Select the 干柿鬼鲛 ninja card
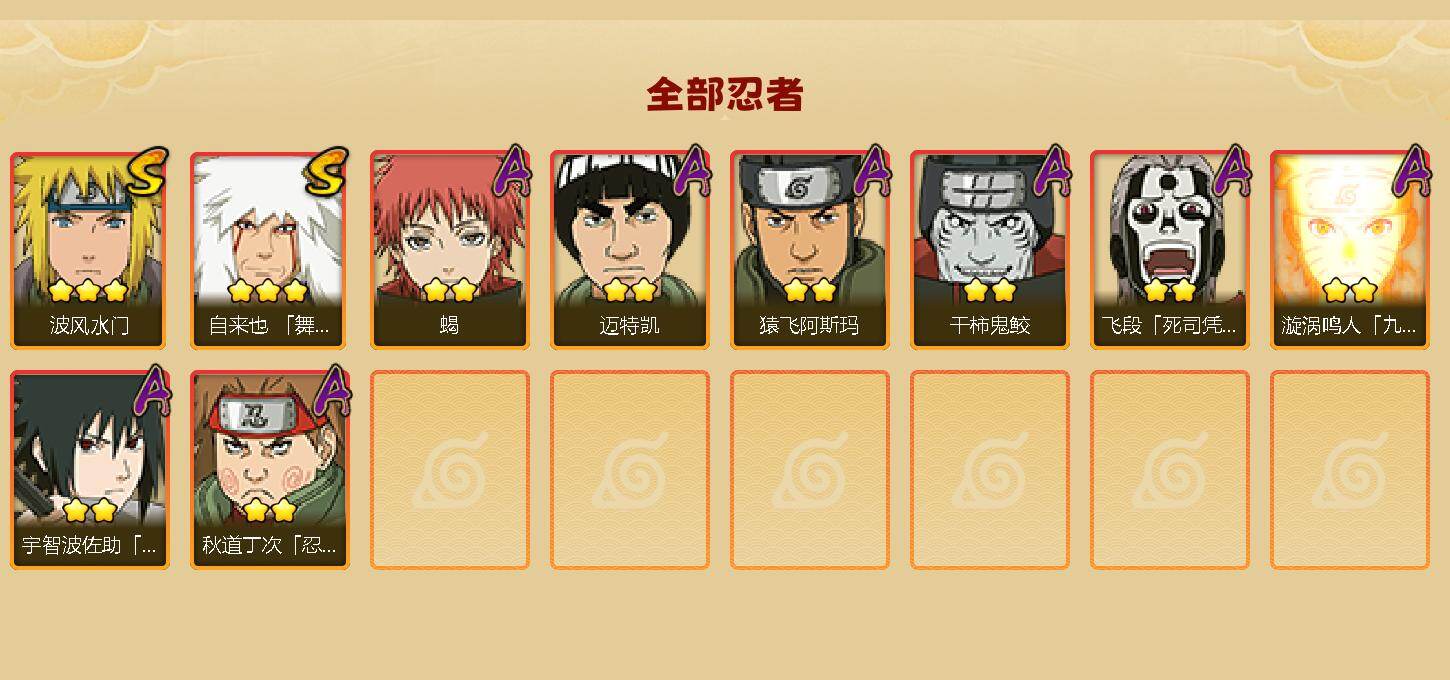The height and width of the screenshot is (680, 1450). (989, 250)
